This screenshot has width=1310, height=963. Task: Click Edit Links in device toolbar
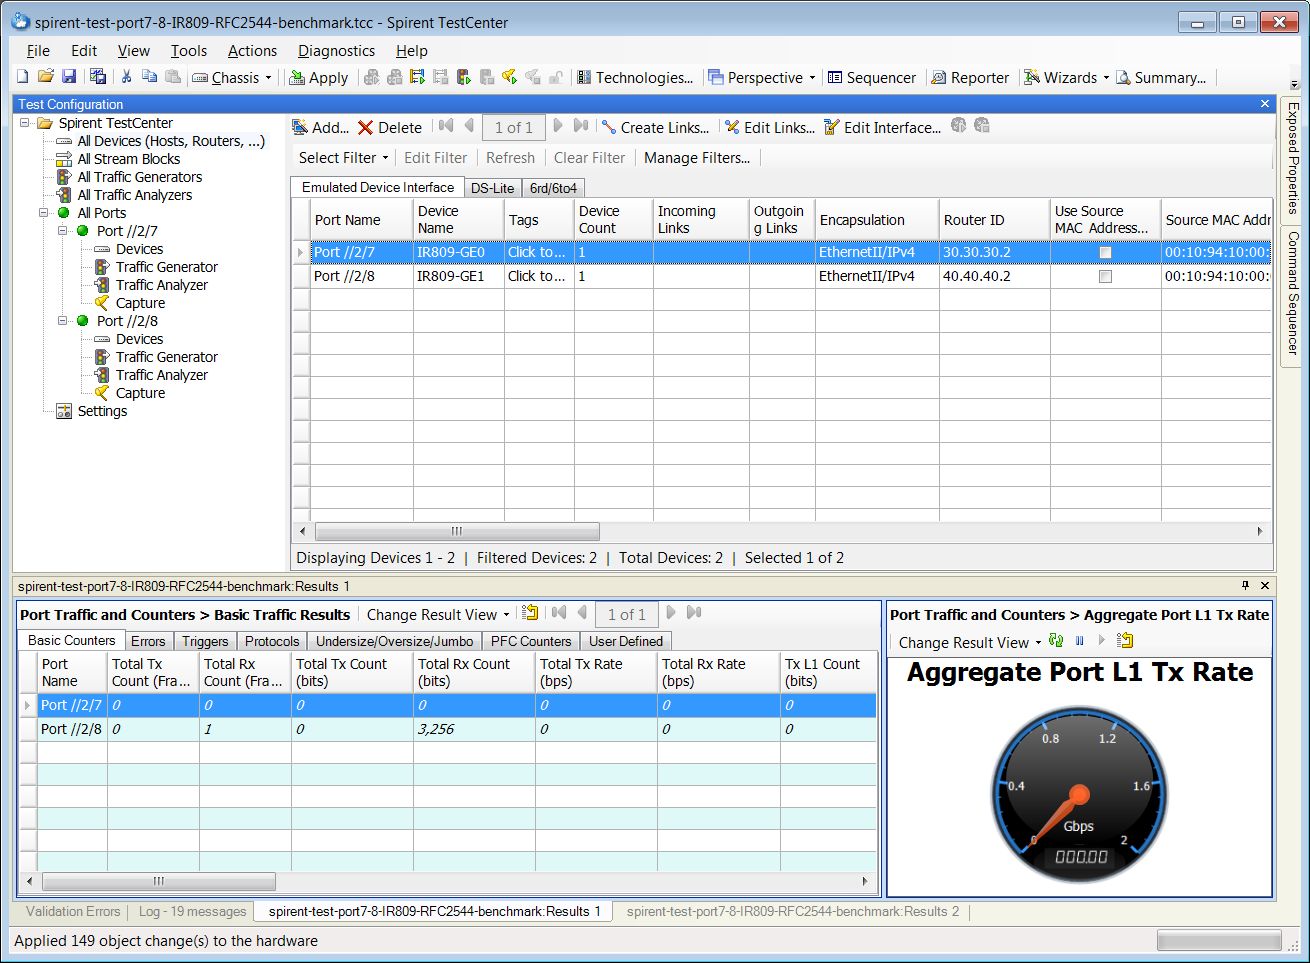point(770,127)
